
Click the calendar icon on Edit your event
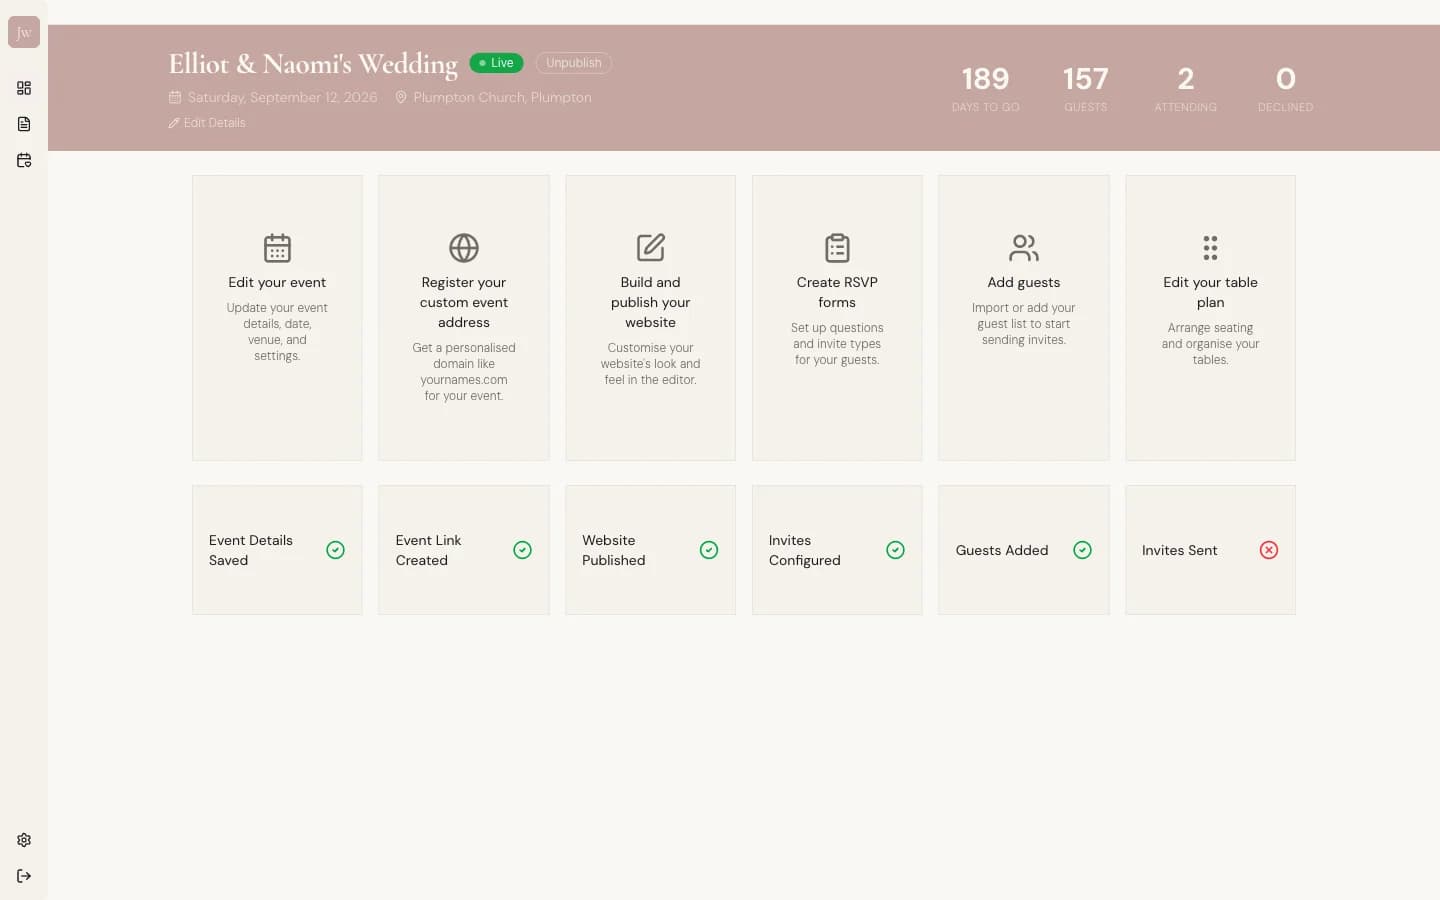(277, 248)
